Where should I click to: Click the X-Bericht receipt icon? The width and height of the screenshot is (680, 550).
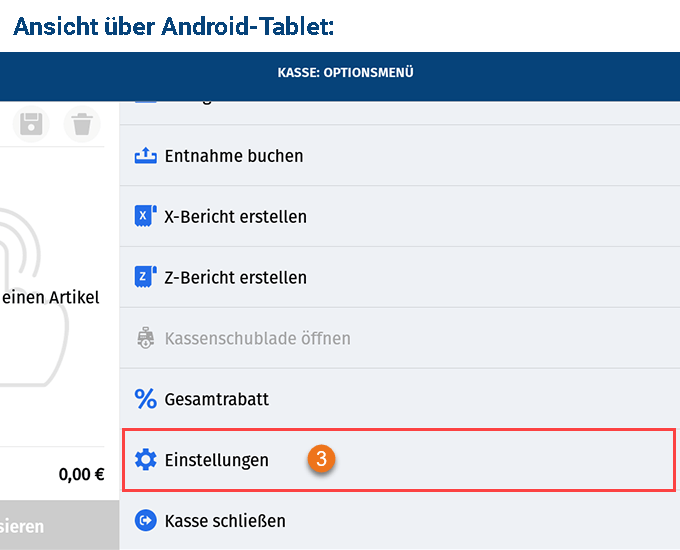tap(145, 216)
